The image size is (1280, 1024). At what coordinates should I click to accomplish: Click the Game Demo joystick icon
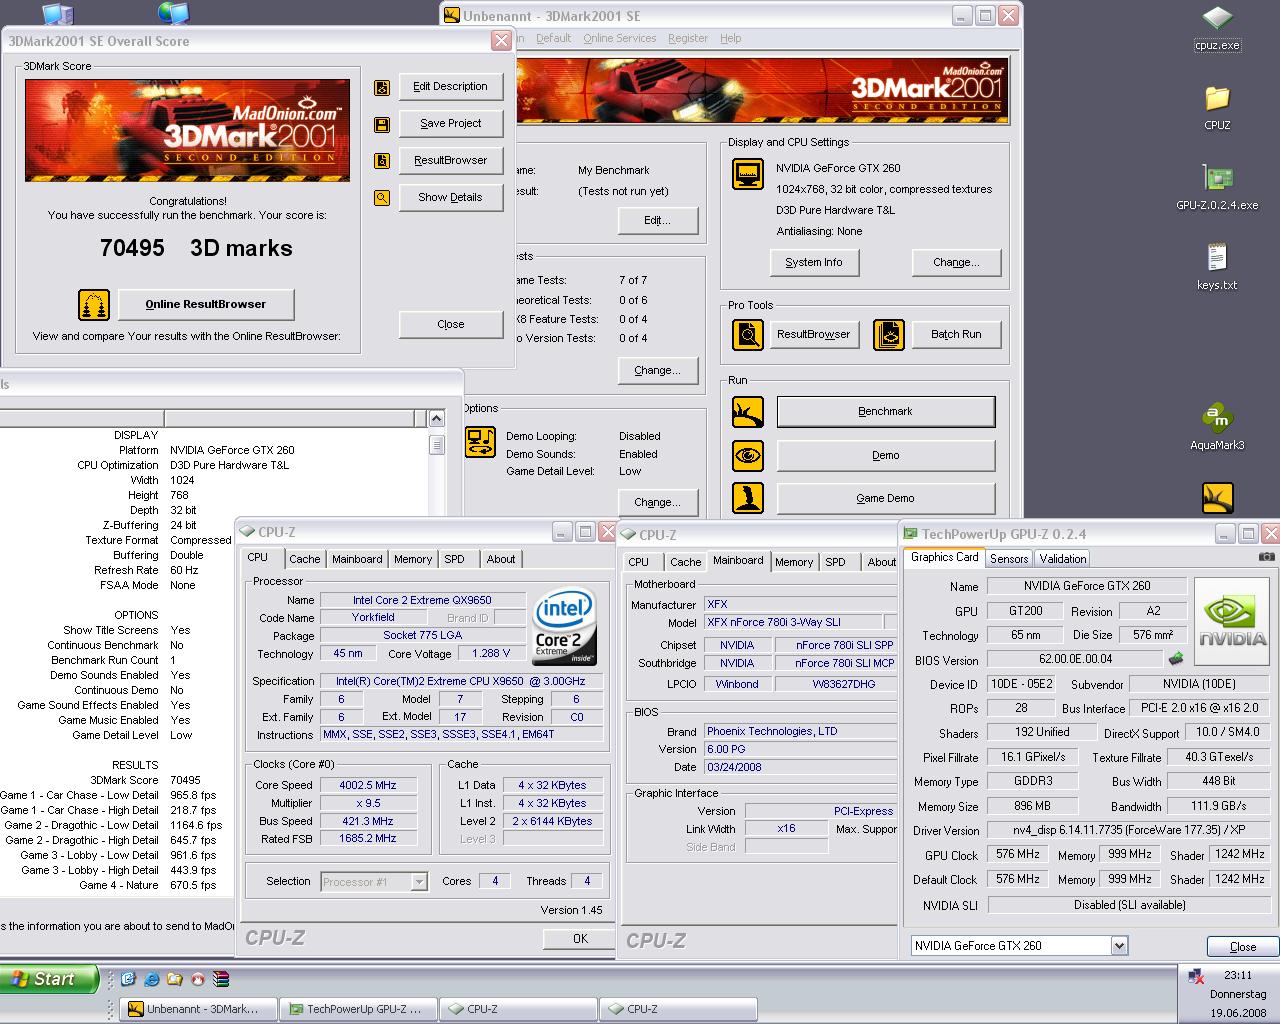[x=748, y=498]
